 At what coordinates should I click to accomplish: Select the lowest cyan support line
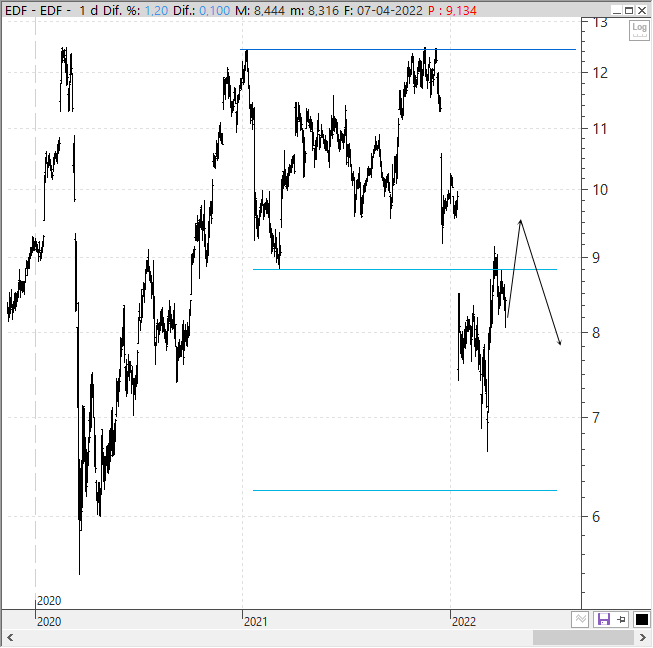405,491
